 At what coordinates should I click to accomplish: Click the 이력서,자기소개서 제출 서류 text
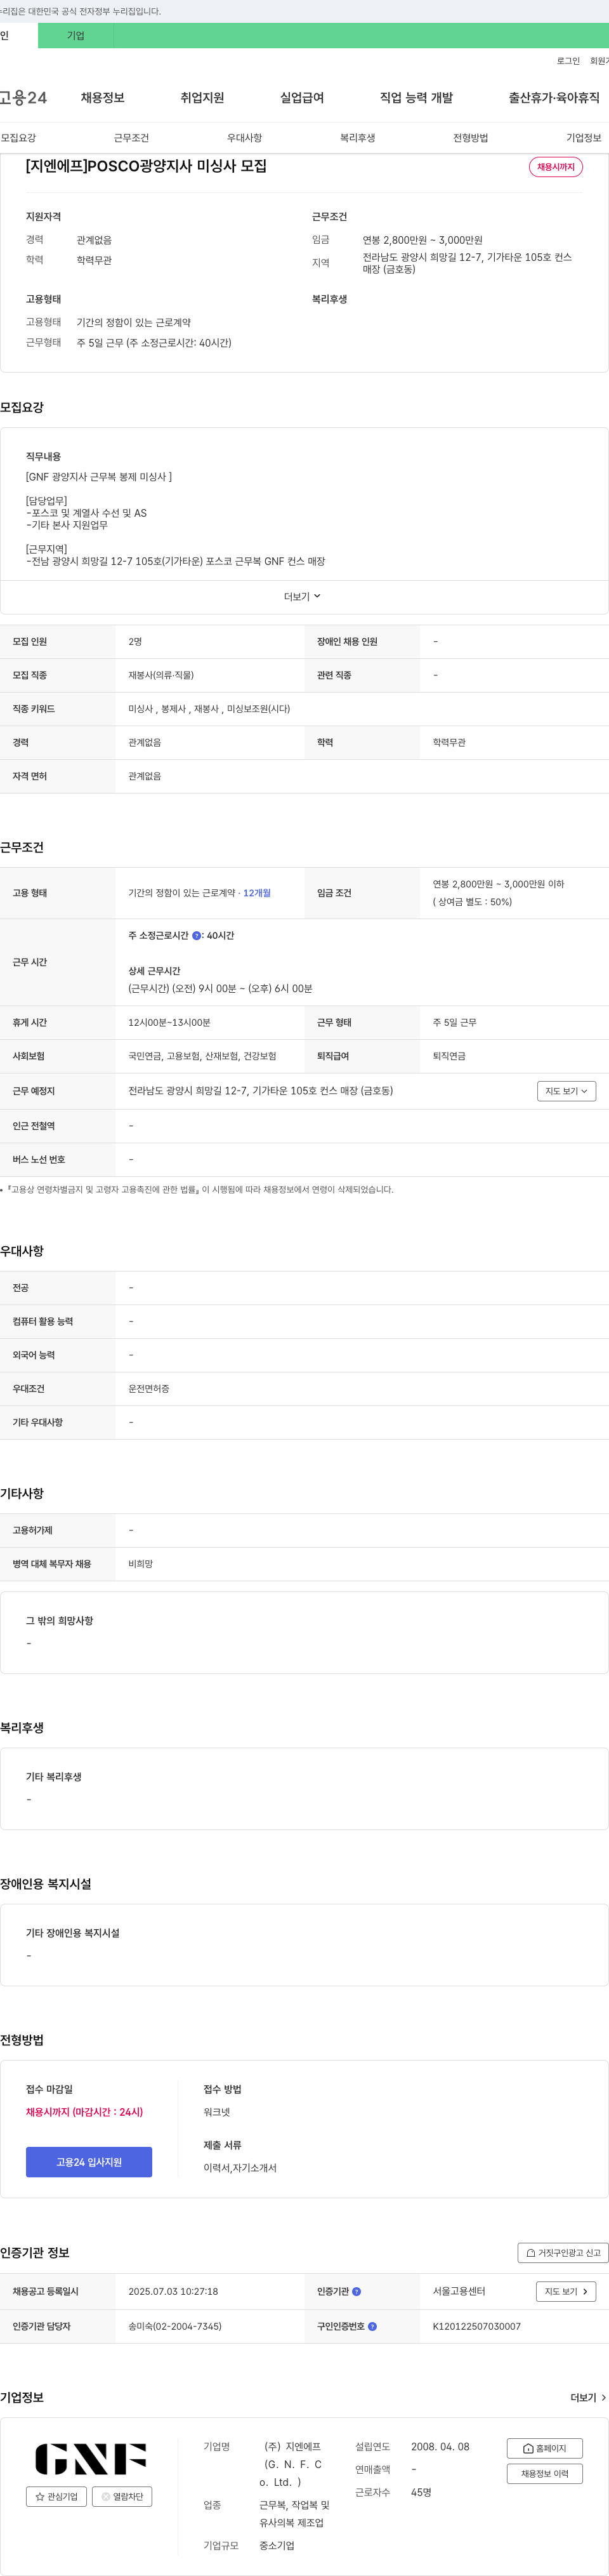click(x=240, y=2168)
